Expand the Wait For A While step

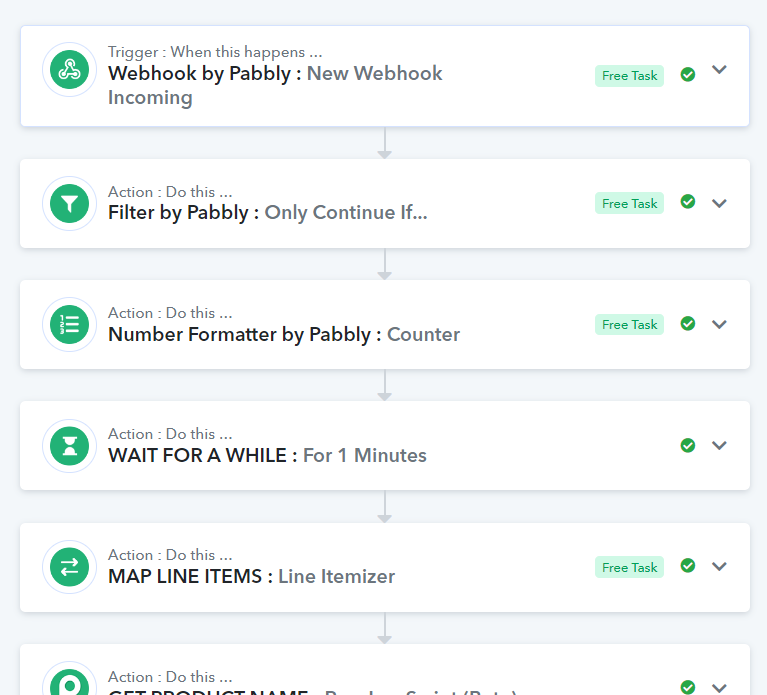point(719,445)
